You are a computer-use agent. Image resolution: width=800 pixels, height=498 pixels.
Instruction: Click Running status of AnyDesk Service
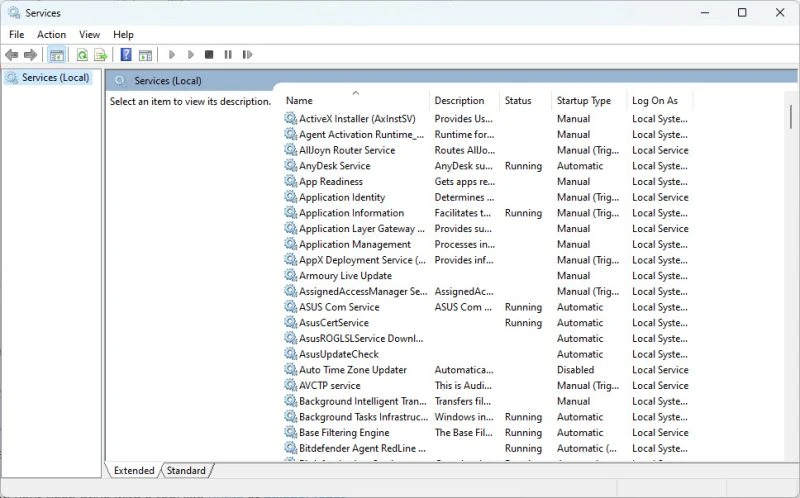[x=523, y=165]
